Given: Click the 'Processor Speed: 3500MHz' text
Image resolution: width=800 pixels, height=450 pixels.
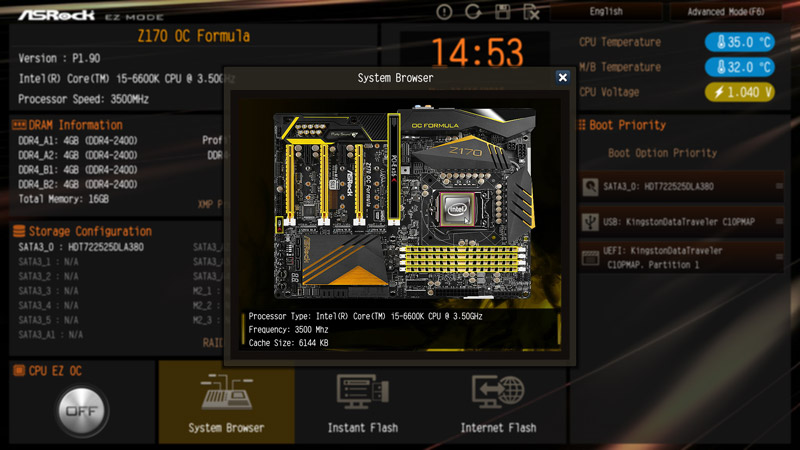Looking at the screenshot, I should [x=83, y=99].
